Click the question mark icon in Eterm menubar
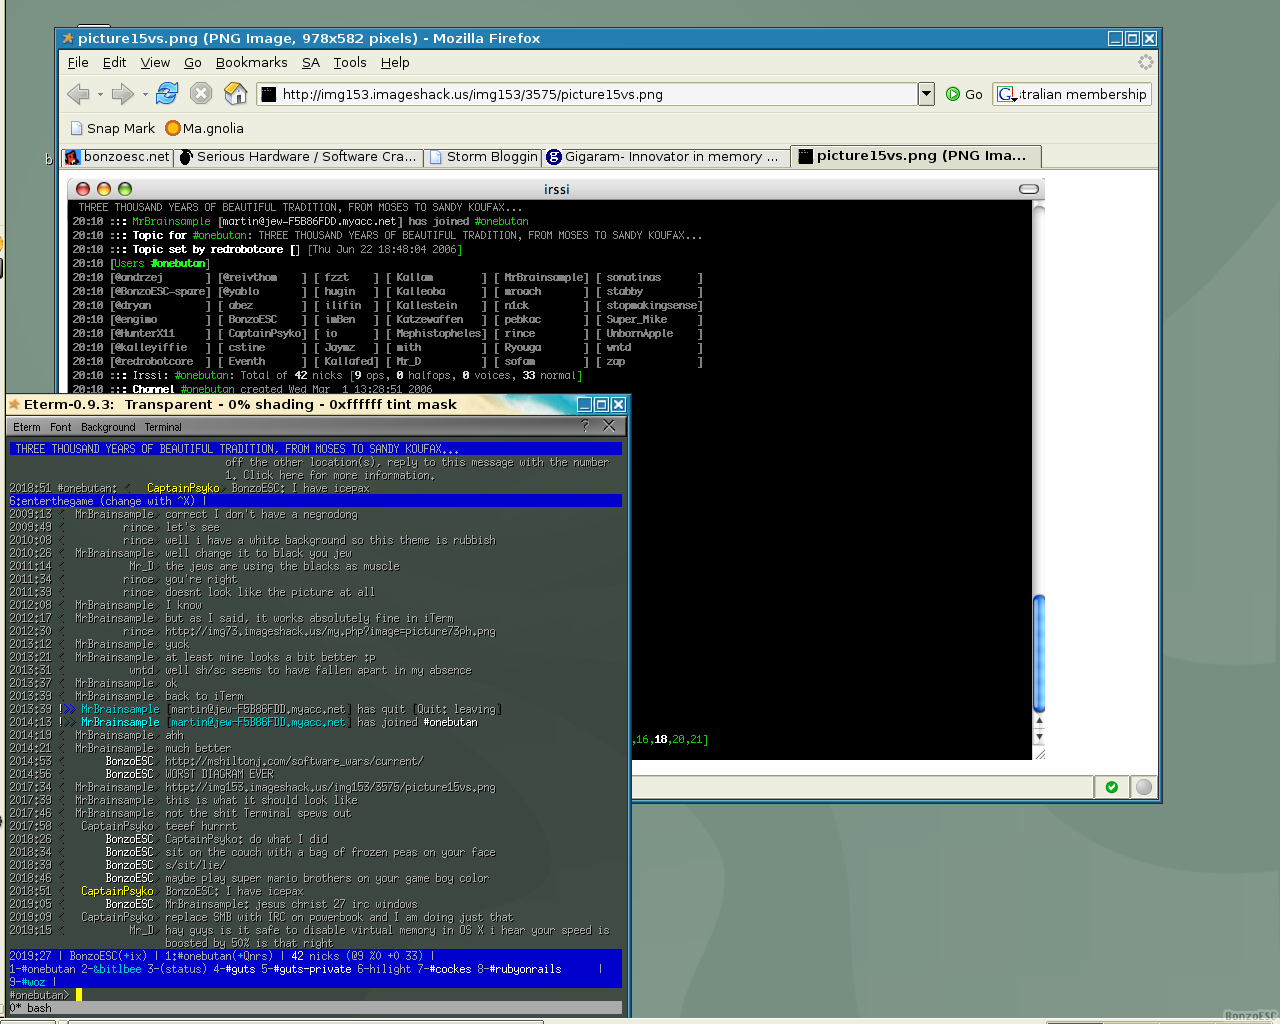The height and width of the screenshot is (1024, 1280). pos(585,426)
